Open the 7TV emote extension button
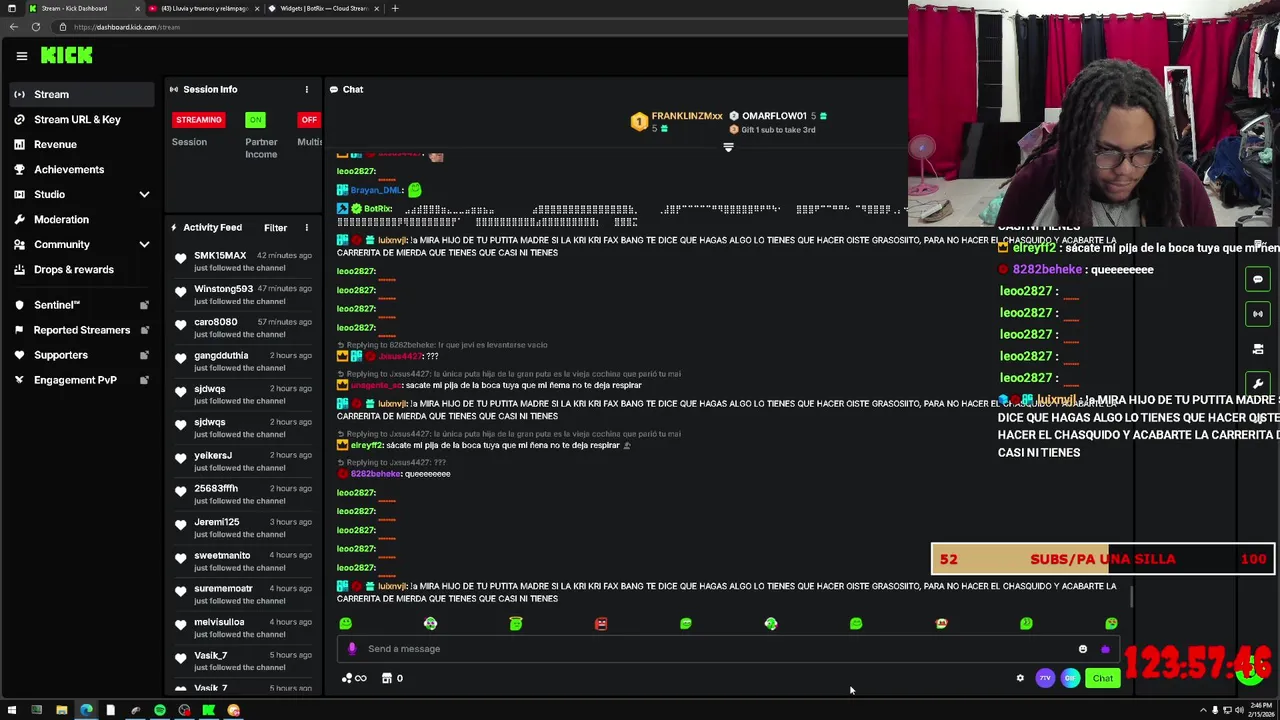Screen dimensions: 1280x720 click(1045, 678)
